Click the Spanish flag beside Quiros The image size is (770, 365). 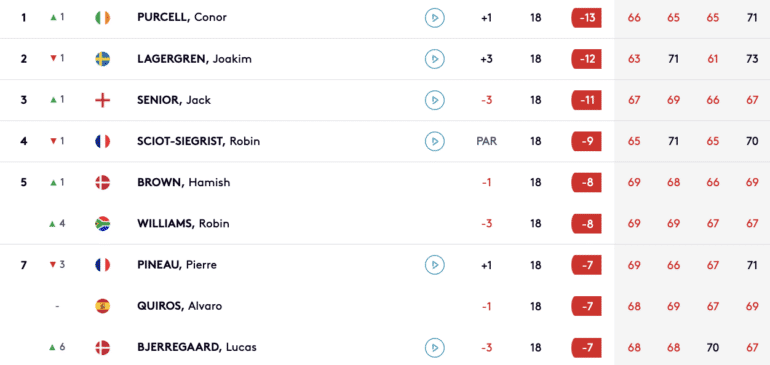pos(102,307)
